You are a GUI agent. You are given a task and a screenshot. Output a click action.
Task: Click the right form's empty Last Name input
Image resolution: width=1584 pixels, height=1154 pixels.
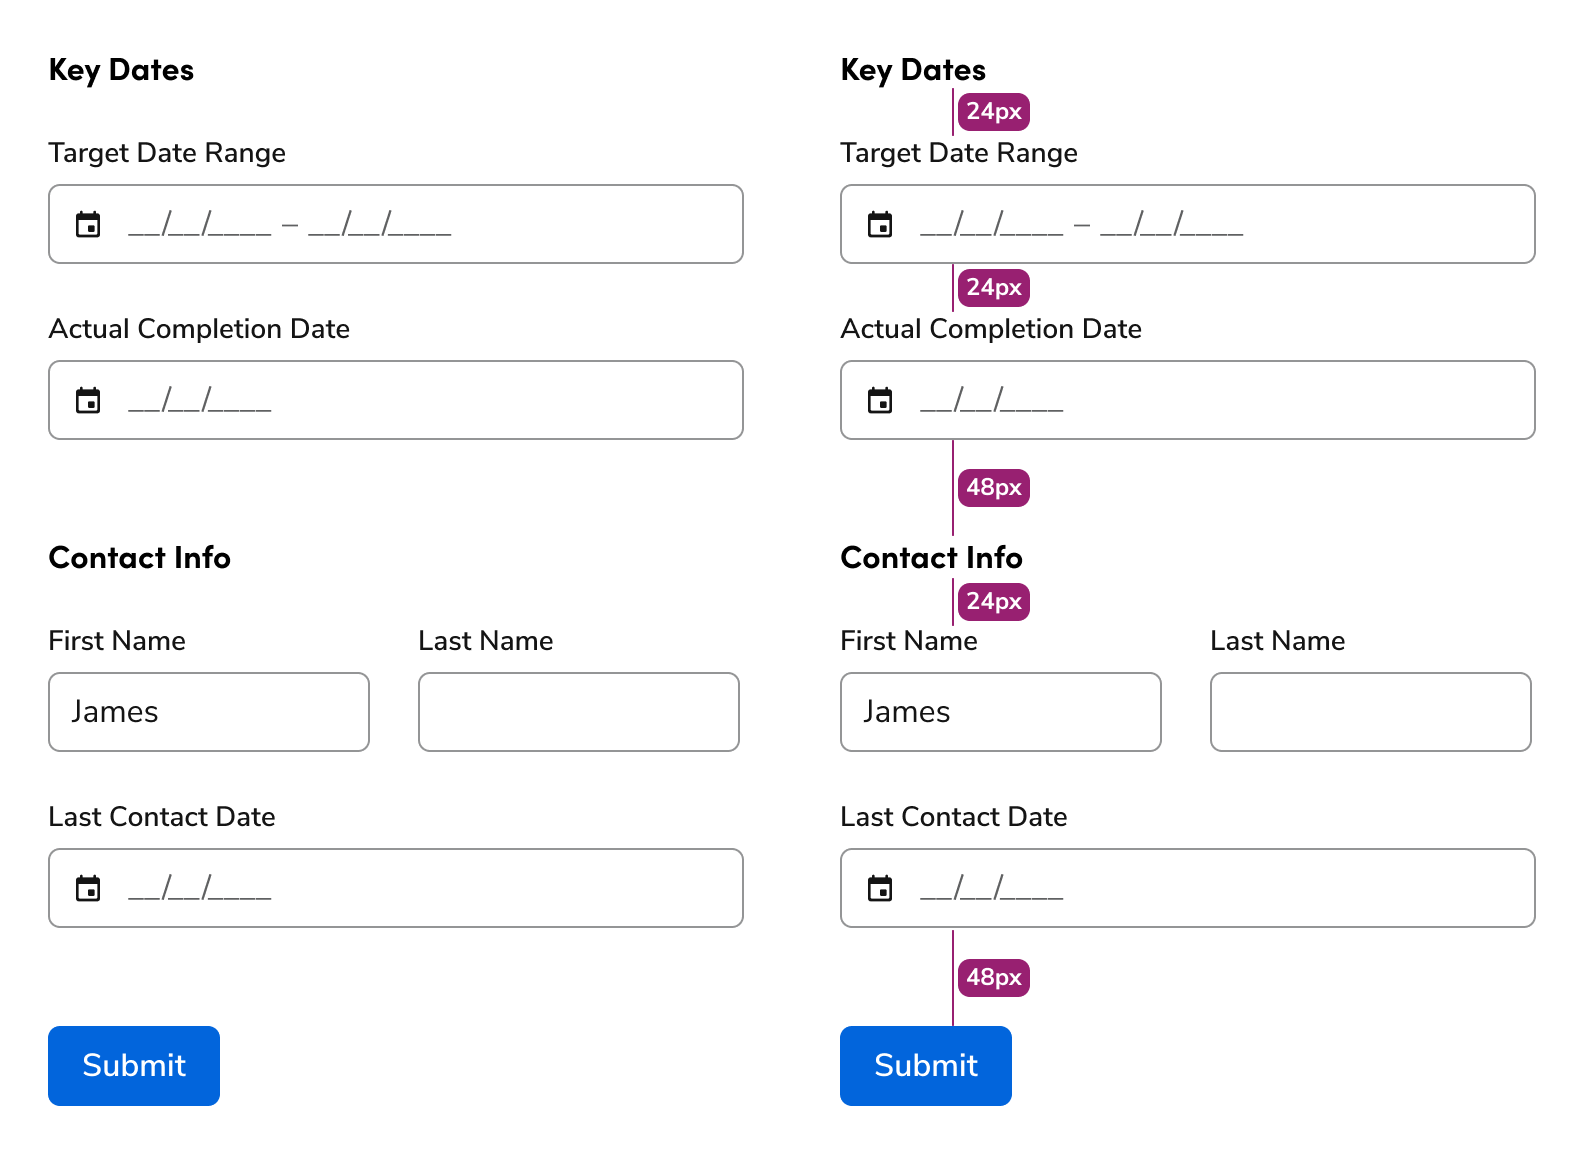(x=1370, y=712)
